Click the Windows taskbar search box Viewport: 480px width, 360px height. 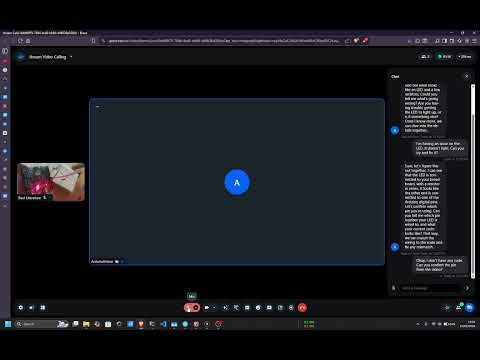41,324
